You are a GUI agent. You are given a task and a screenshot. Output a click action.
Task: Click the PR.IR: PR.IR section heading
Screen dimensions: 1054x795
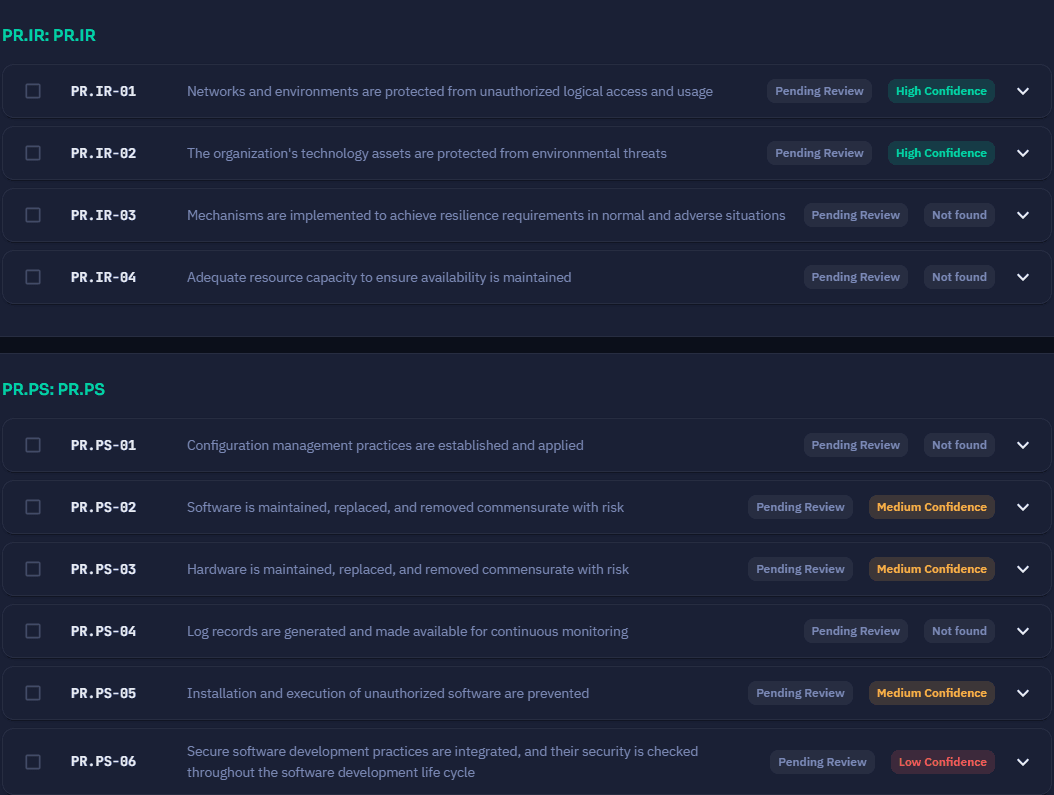click(x=49, y=35)
